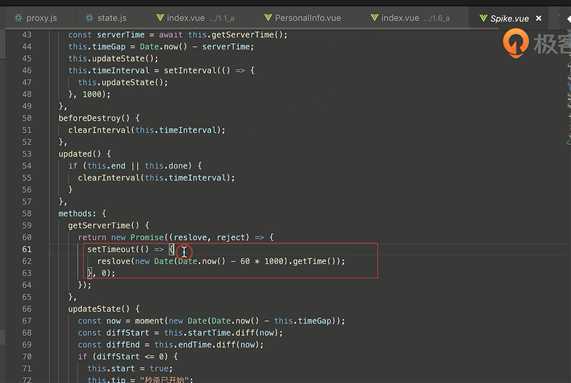Click 'beforeDestroy()' method name
Viewport: 571px width, 383px height.
[x=94, y=118]
